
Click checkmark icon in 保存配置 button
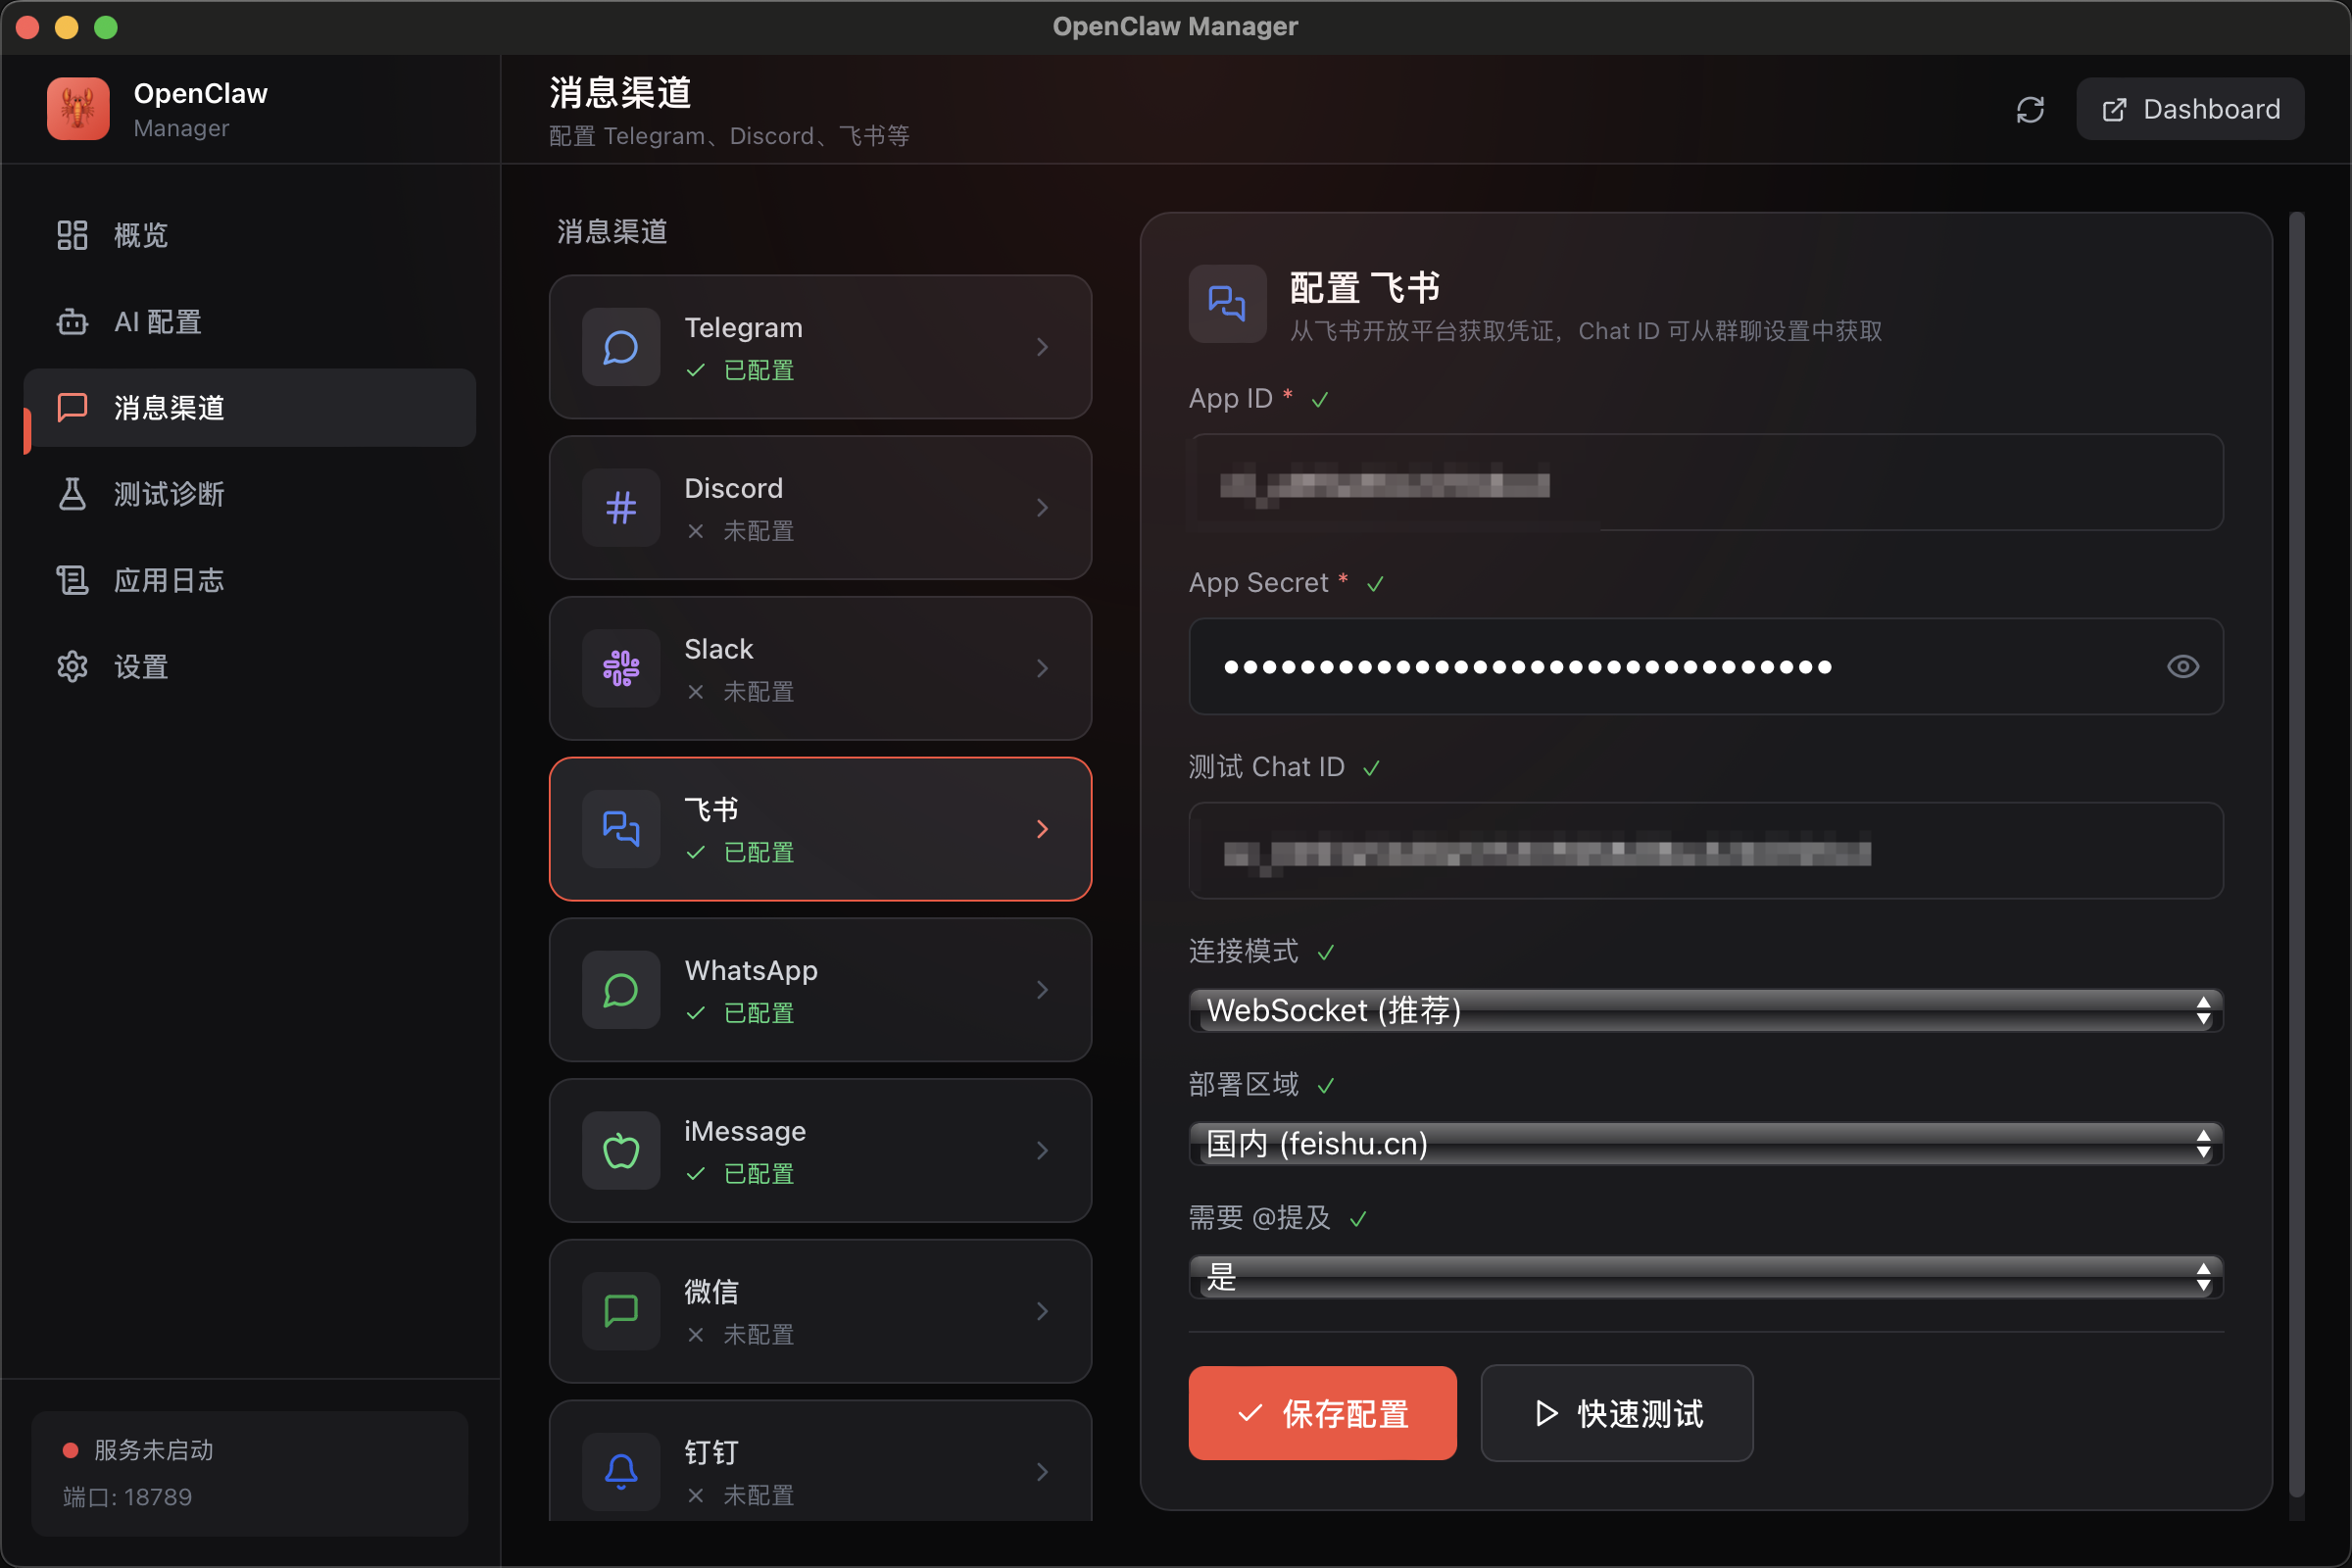(1249, 1413)
